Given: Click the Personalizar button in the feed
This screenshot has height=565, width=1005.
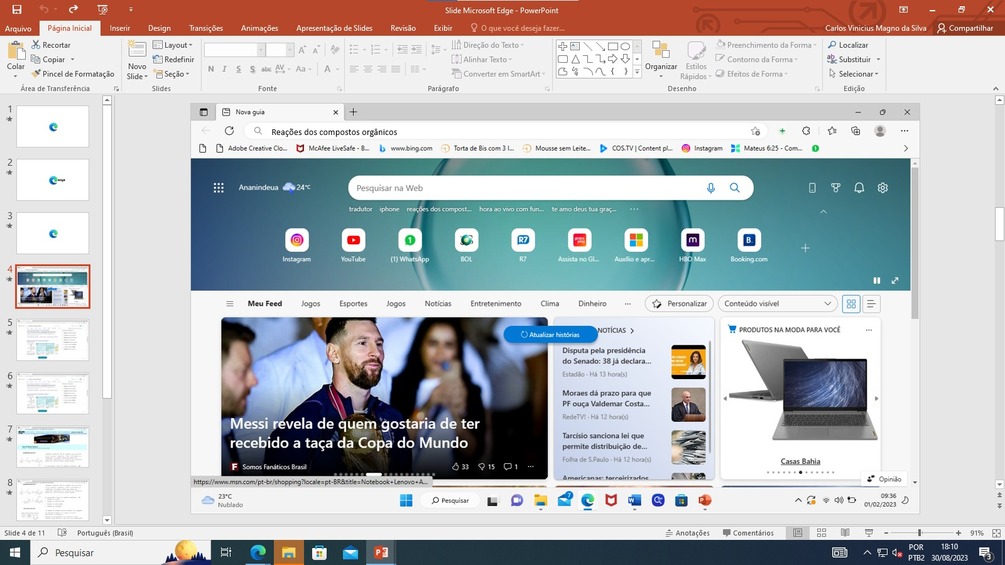Looking at the screenshot, I should point(680,304).
